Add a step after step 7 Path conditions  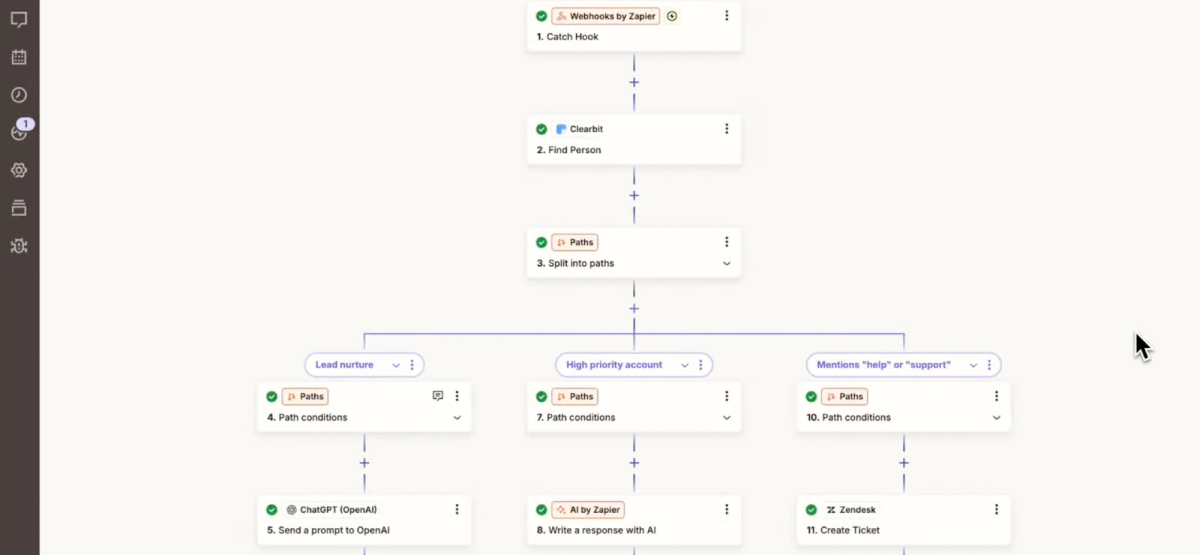(x=634, y=463)
